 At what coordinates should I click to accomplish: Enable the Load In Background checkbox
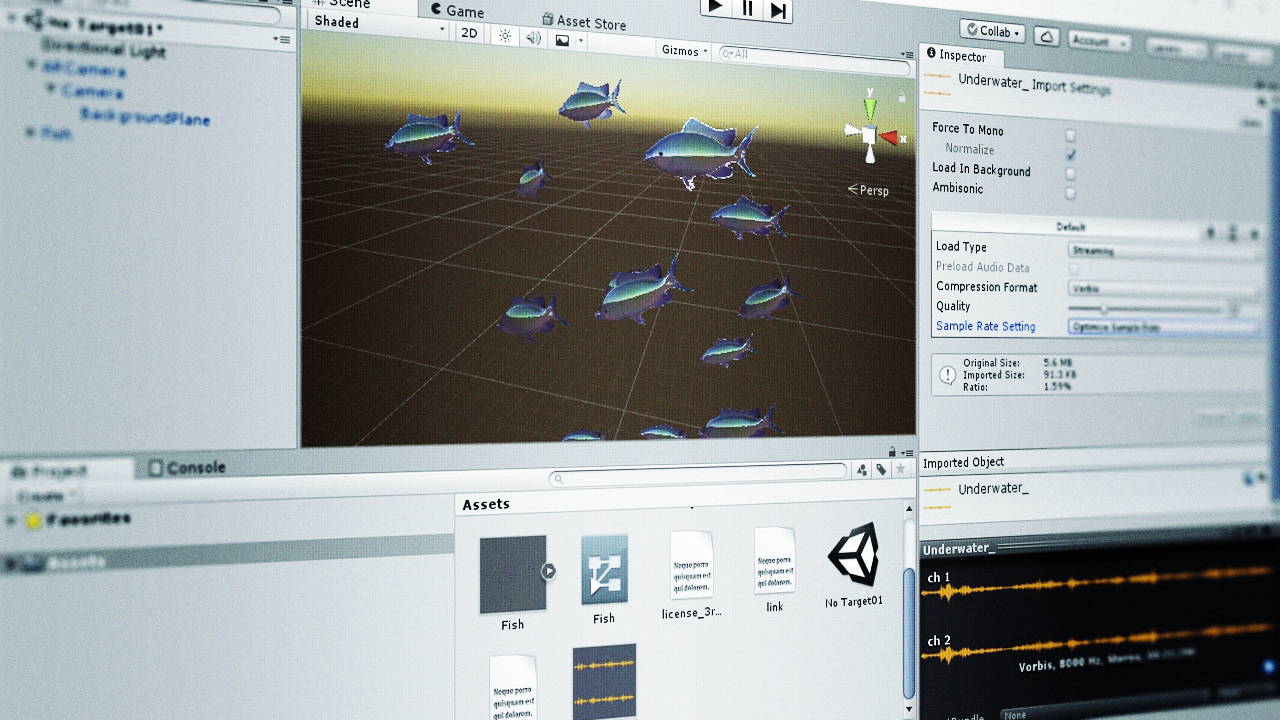click(1071, 174)
